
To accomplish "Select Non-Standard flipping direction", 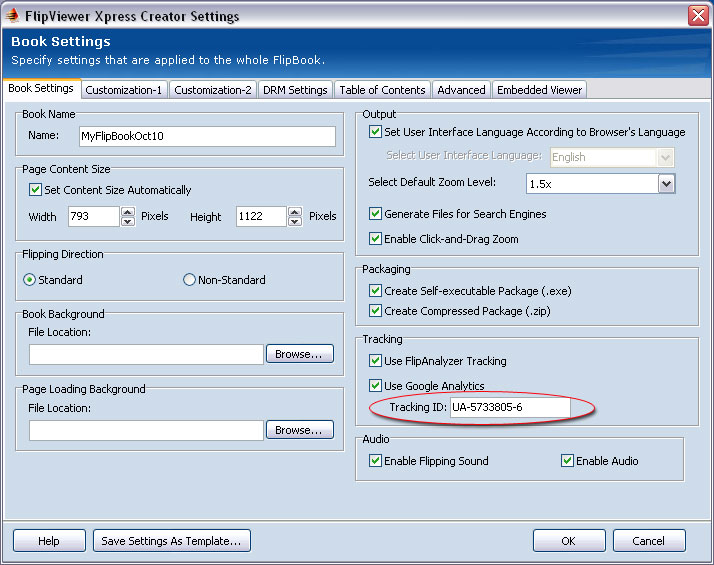I will [x=189, y=280].
